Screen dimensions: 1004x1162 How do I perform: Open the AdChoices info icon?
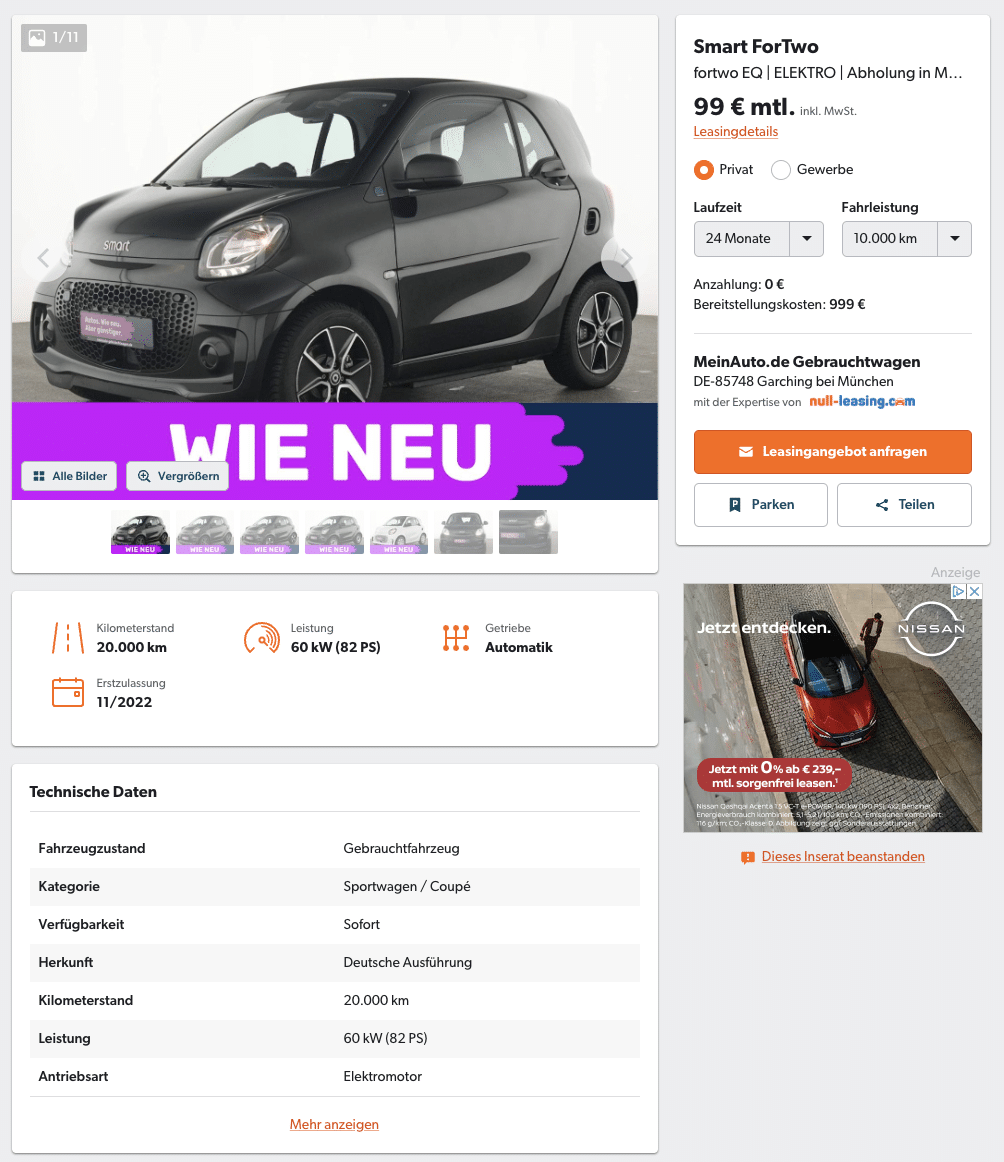point(959,591)
